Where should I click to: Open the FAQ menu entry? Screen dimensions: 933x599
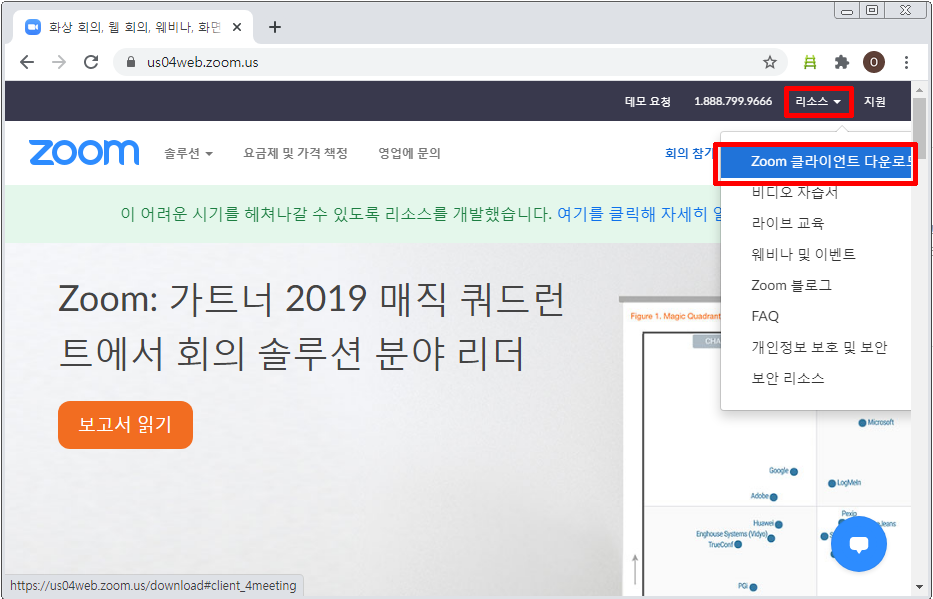[765, 316]
